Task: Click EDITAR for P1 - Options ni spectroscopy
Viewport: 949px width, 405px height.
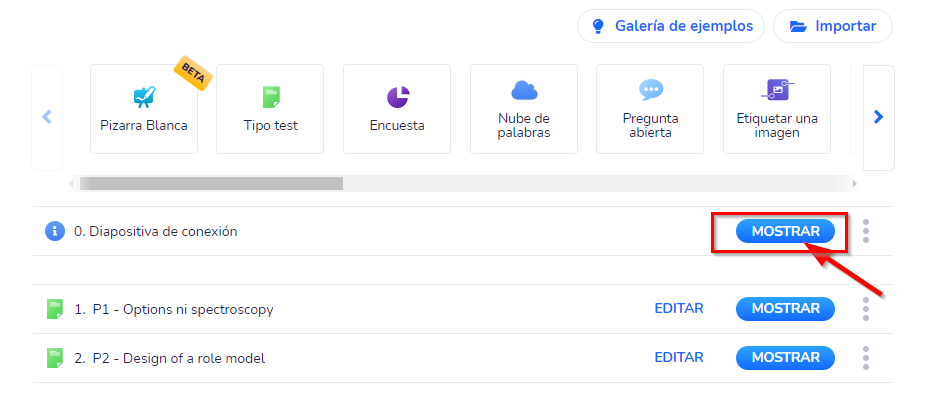Action: point(679,309)
